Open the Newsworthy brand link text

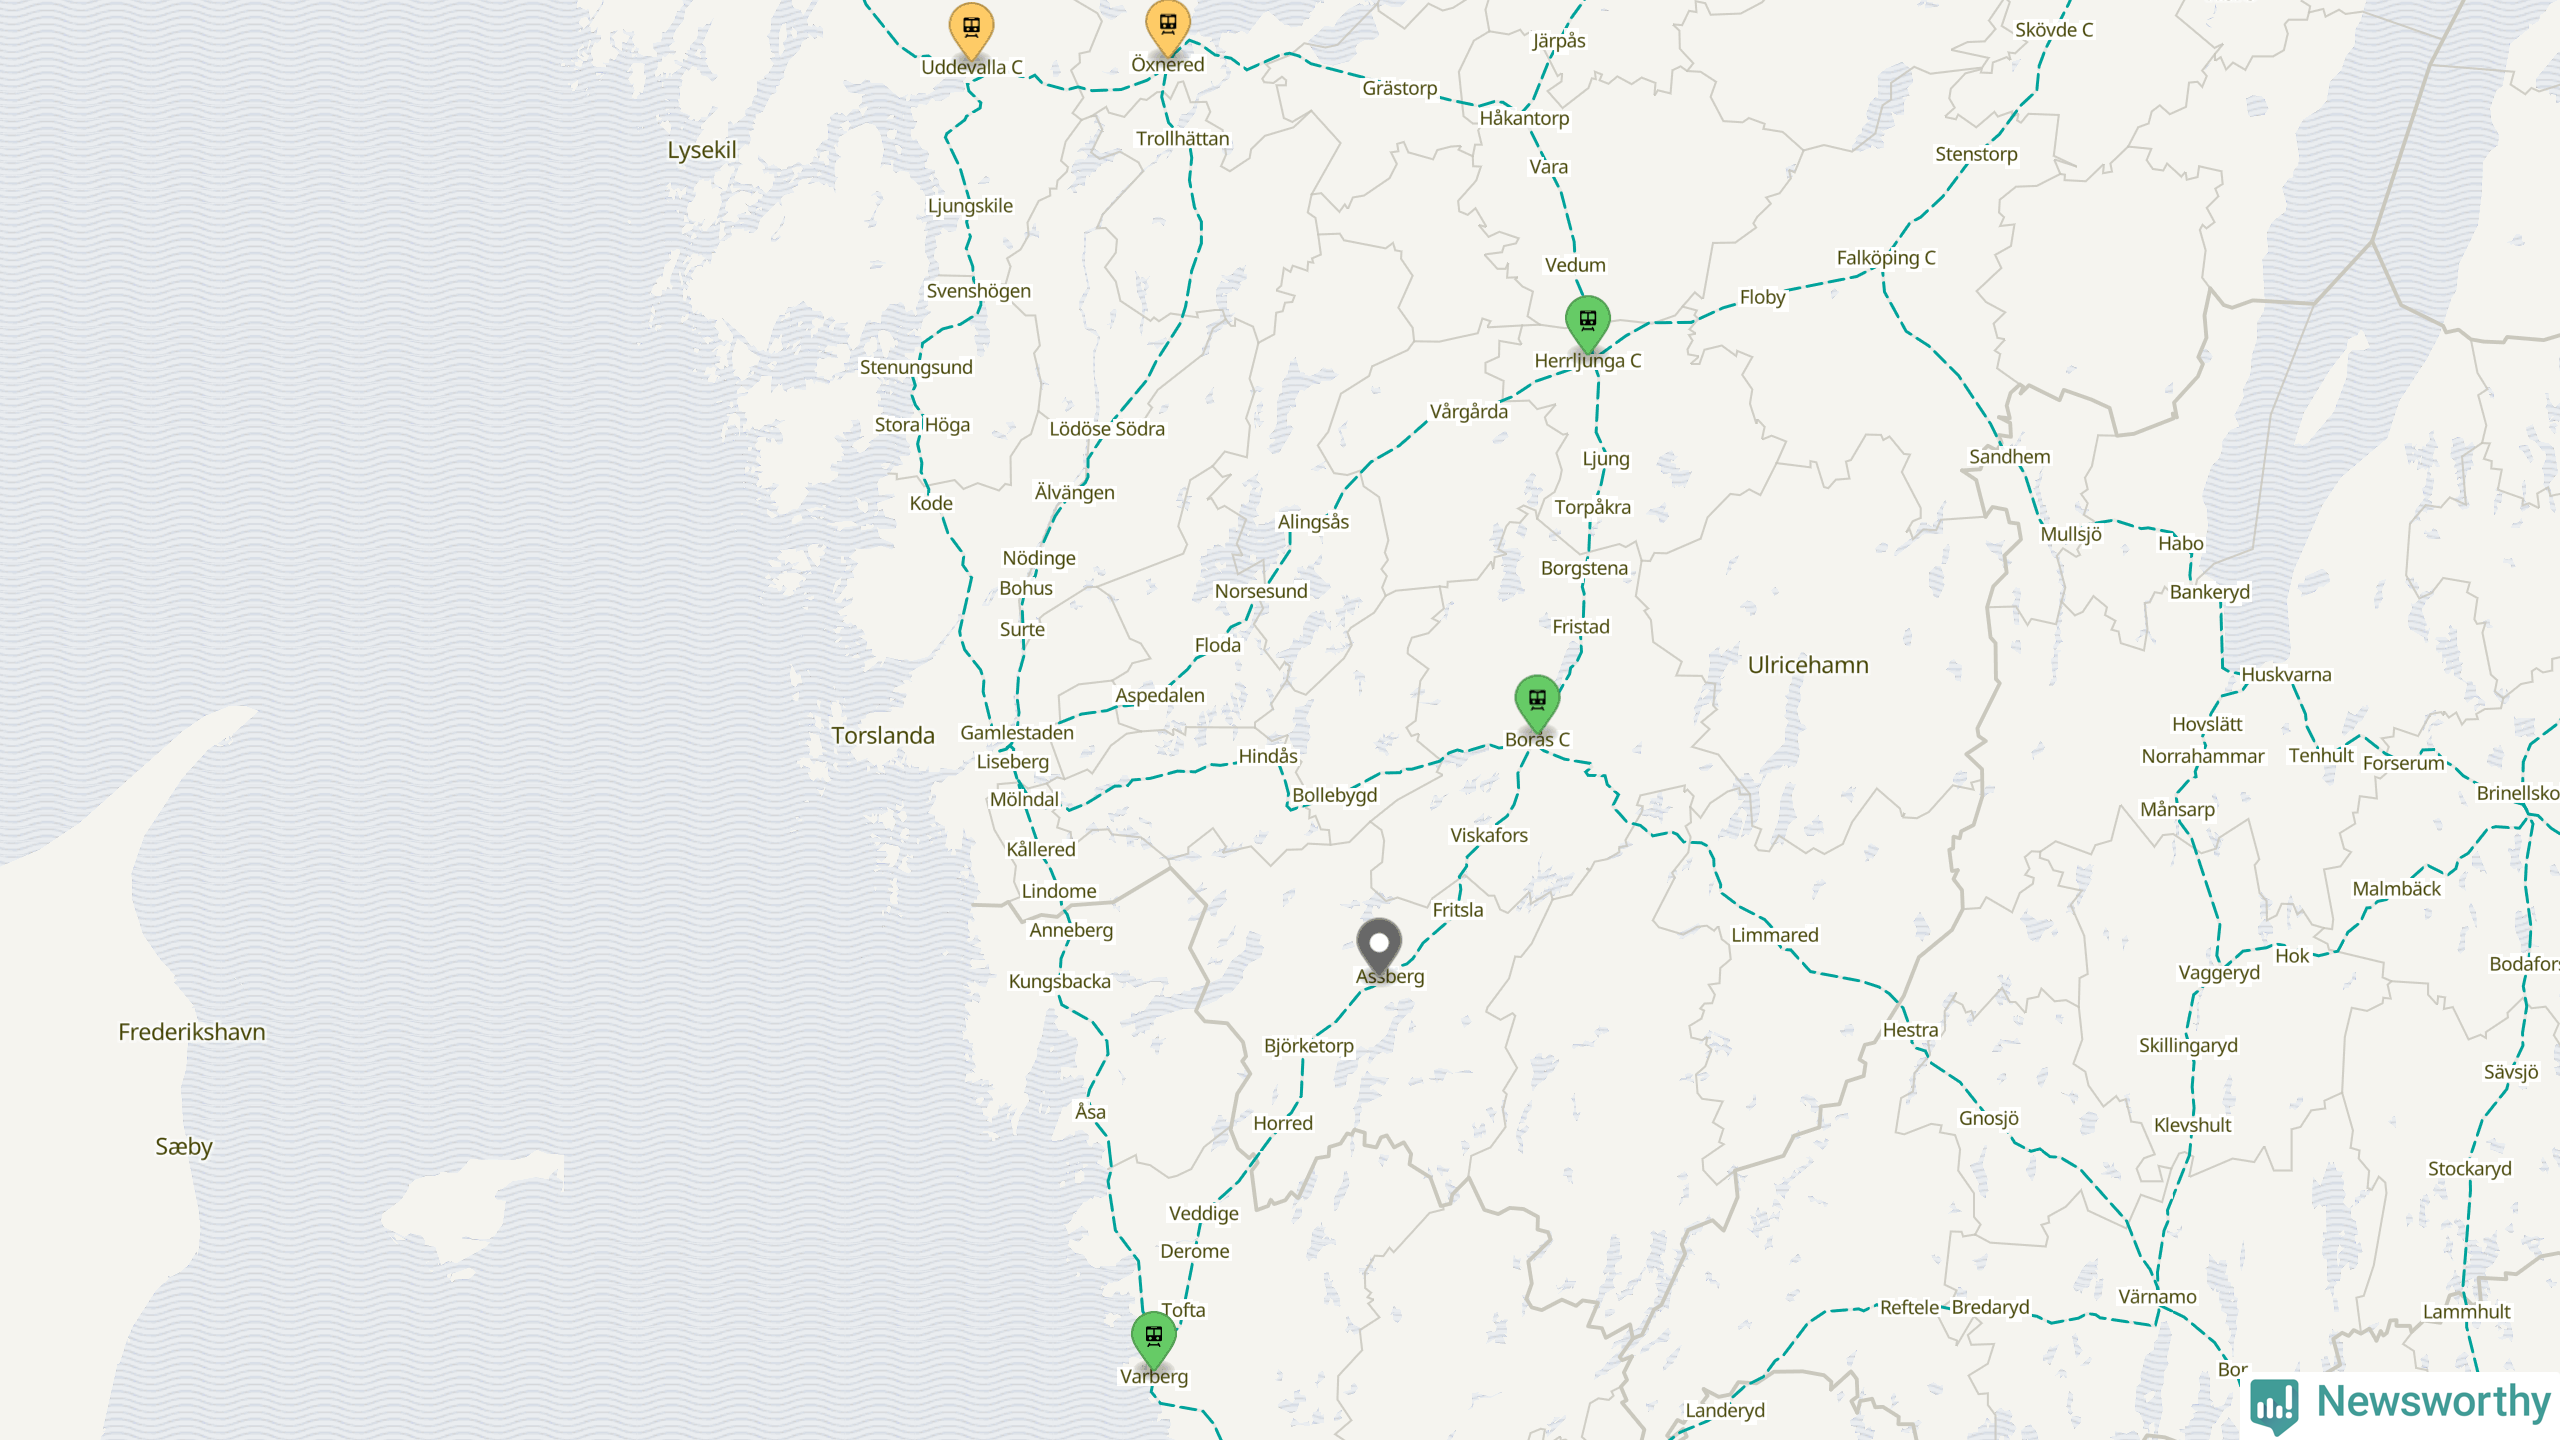(x=2433, y=1401)
